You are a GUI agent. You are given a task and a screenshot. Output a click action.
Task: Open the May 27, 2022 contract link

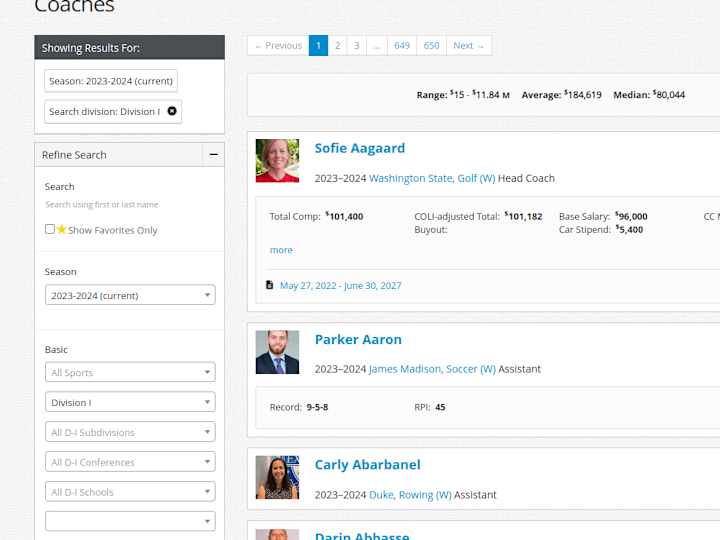(x=341, y=286)
